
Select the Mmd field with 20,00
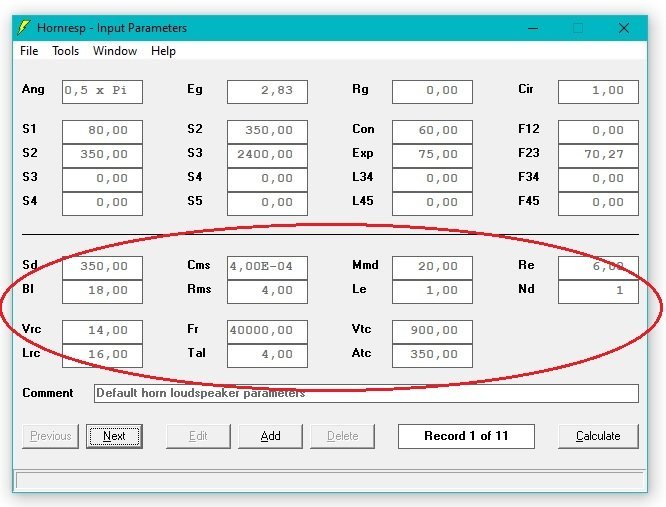coord(432,268)
